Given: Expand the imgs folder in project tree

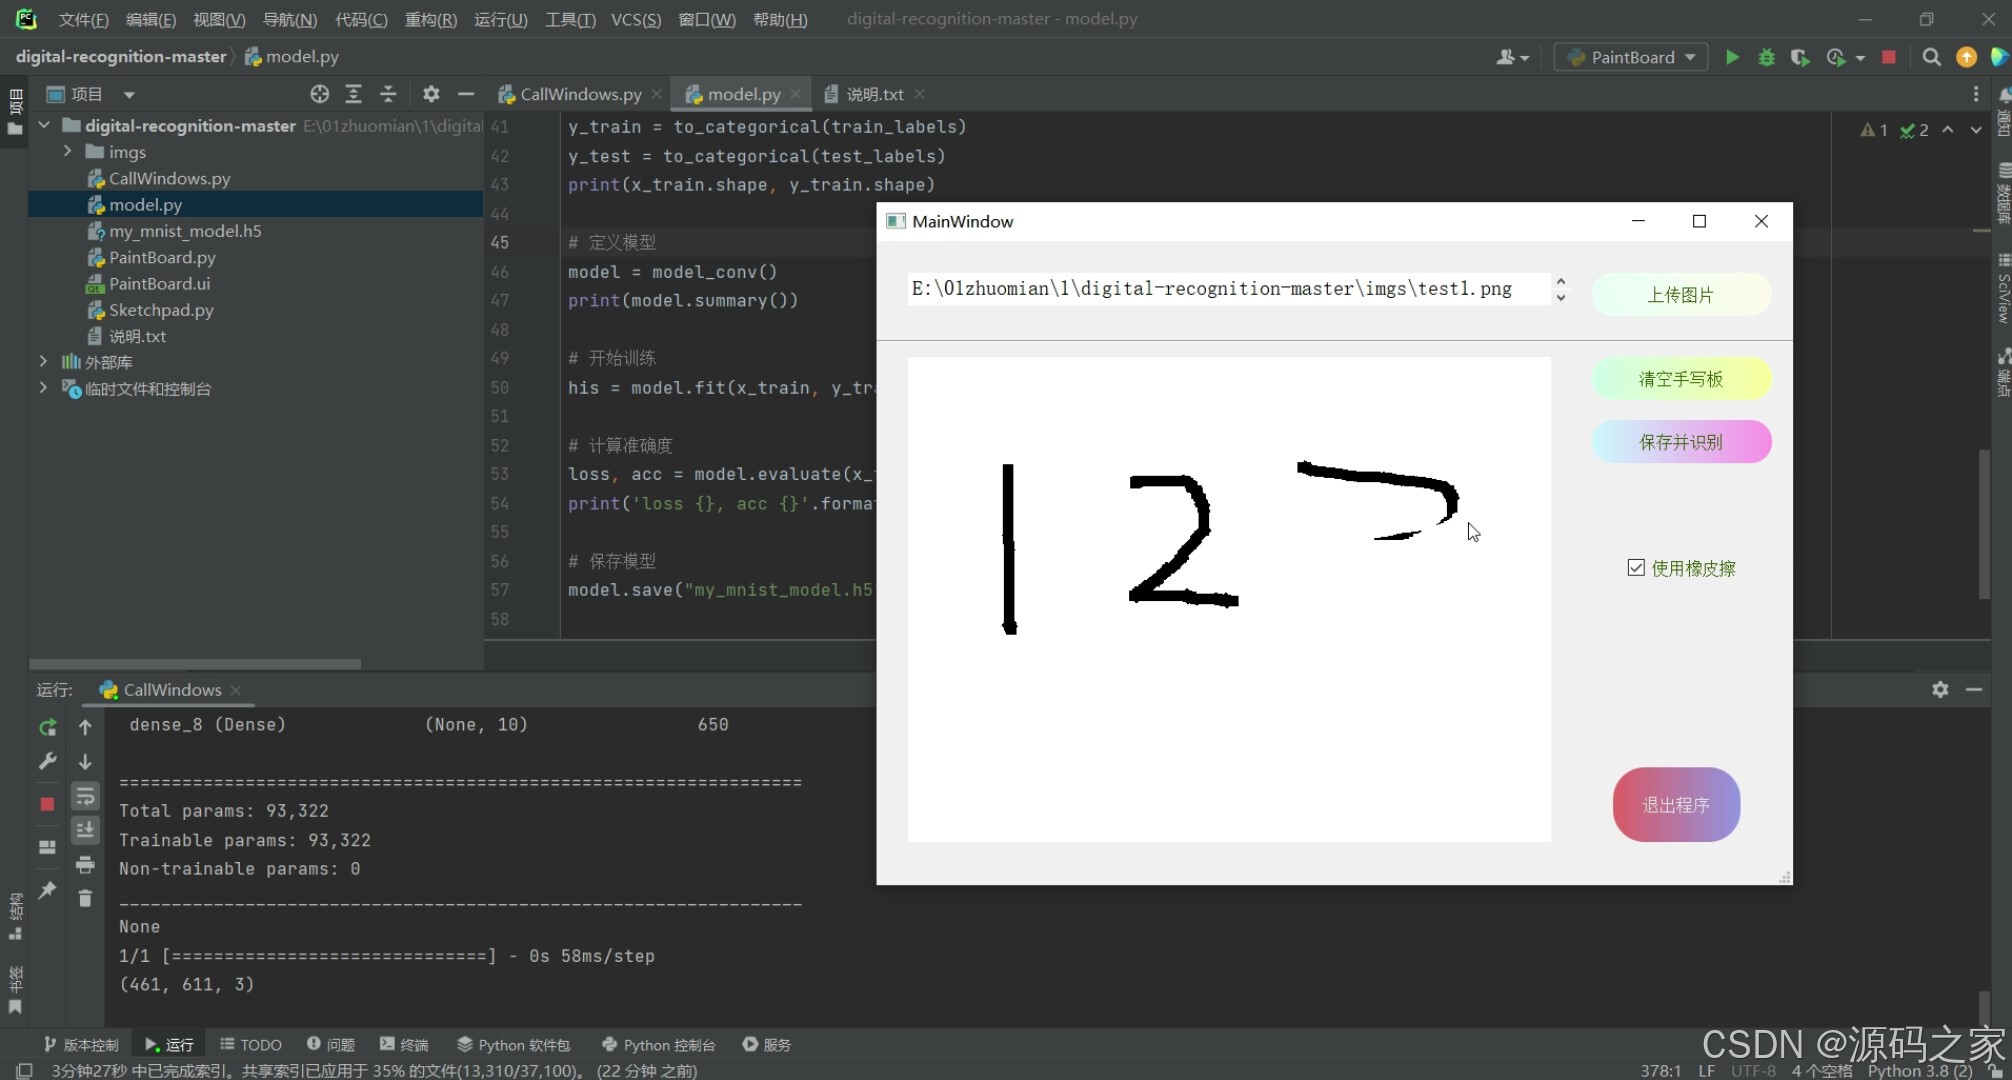Looking at the screenshot, I should click(x=67, y=151).
